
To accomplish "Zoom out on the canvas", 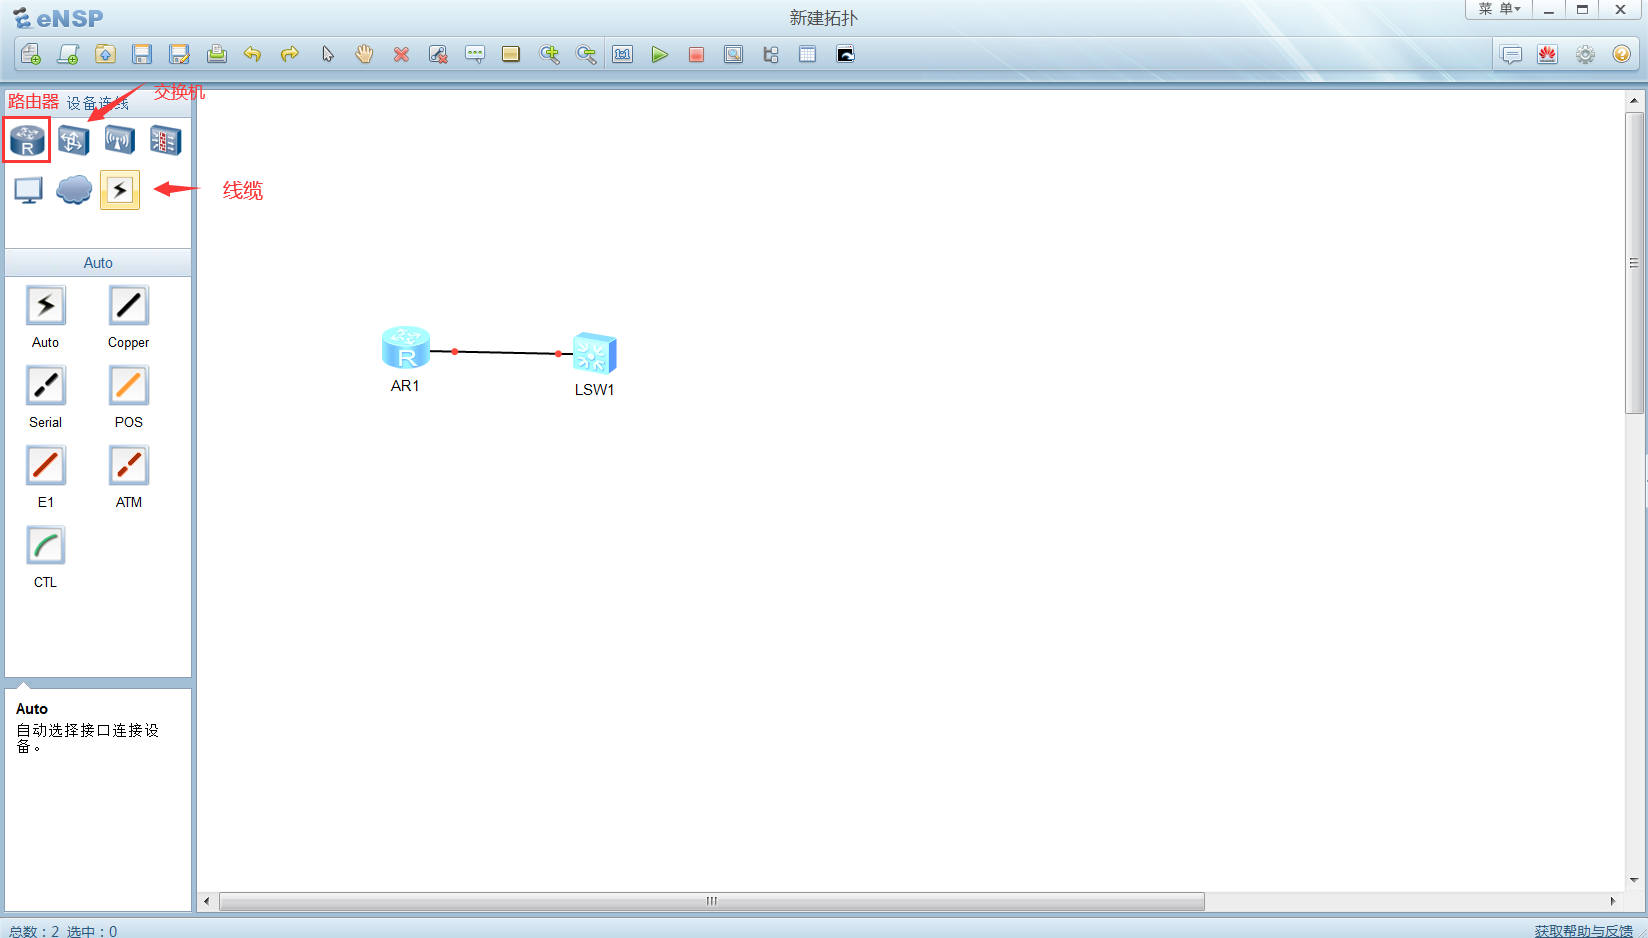I will click(x=586, y=54).
